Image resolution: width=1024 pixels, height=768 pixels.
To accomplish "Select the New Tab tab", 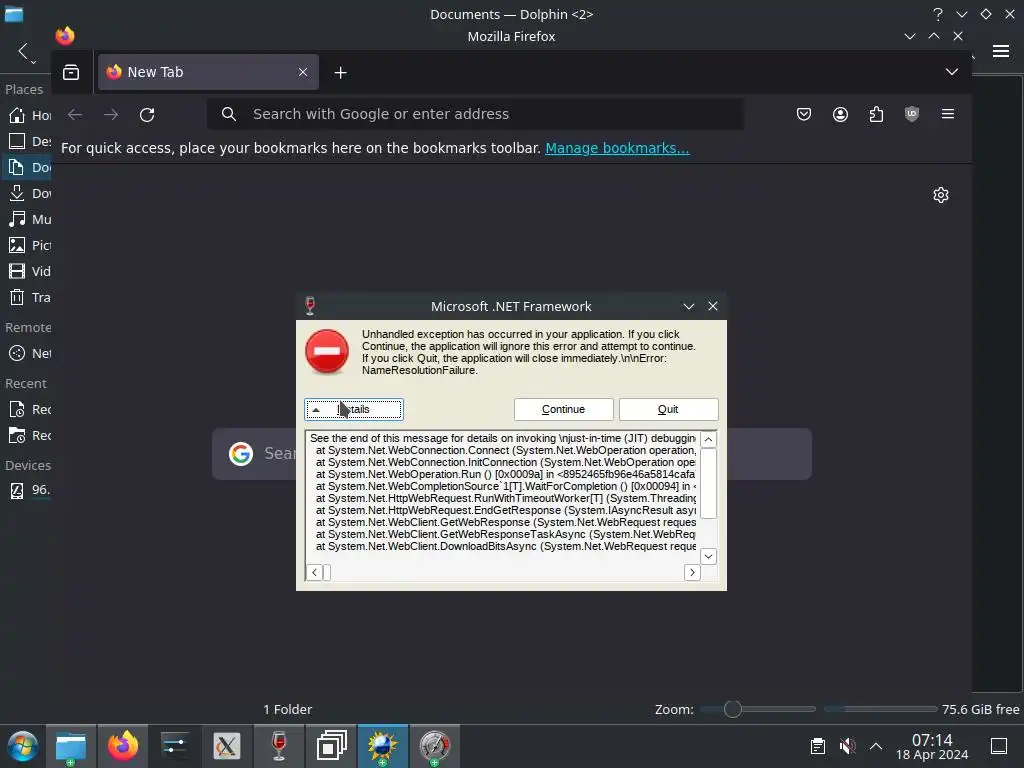I will coord(208,72).
